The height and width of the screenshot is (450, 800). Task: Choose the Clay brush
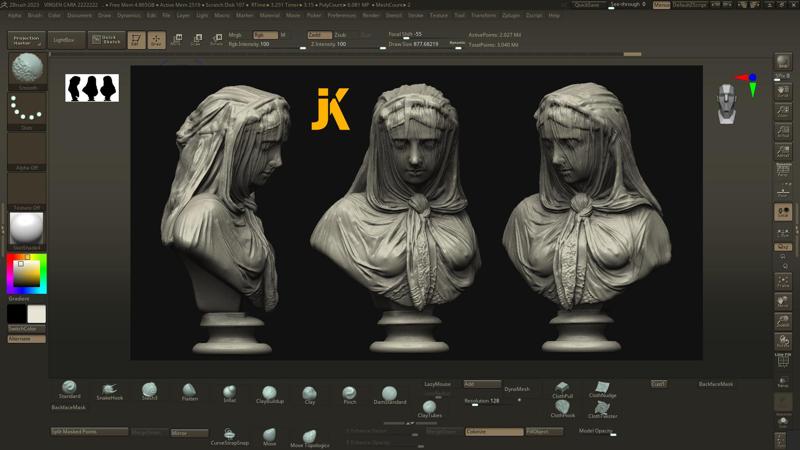pyautogui.click(x=309, y=395)
